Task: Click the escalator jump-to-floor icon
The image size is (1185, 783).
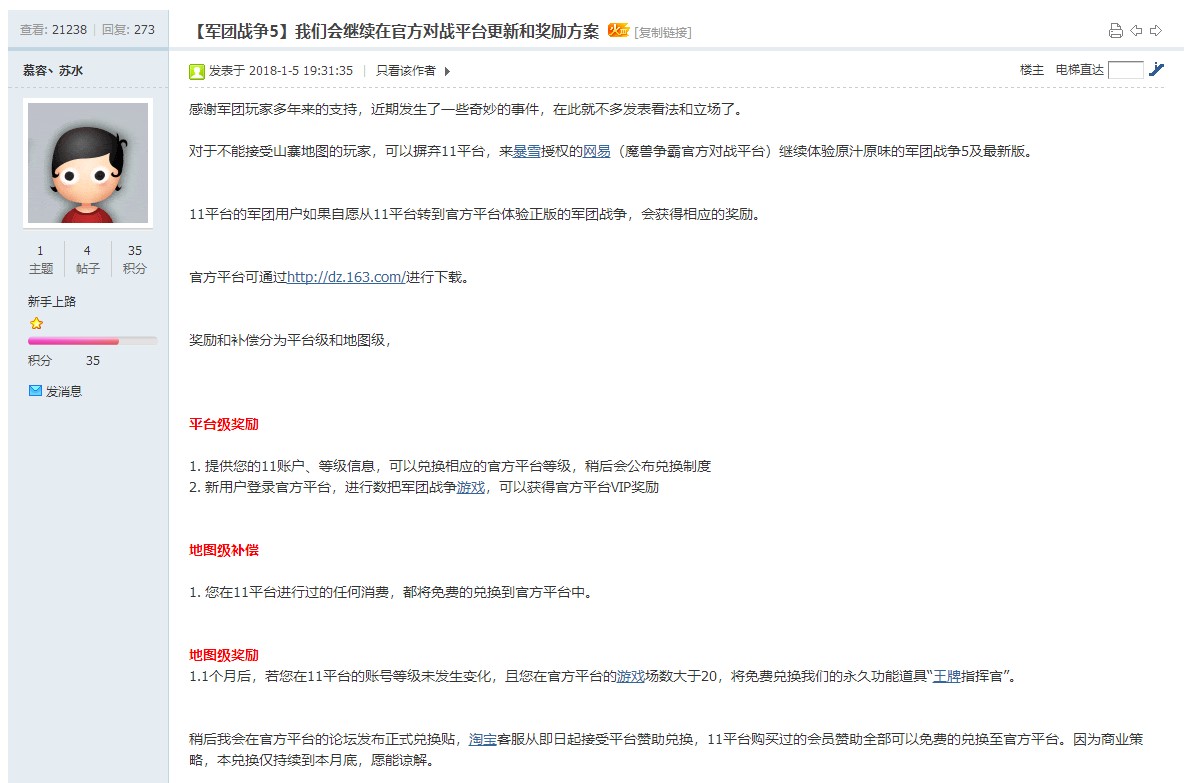Action: [1156, 70]
